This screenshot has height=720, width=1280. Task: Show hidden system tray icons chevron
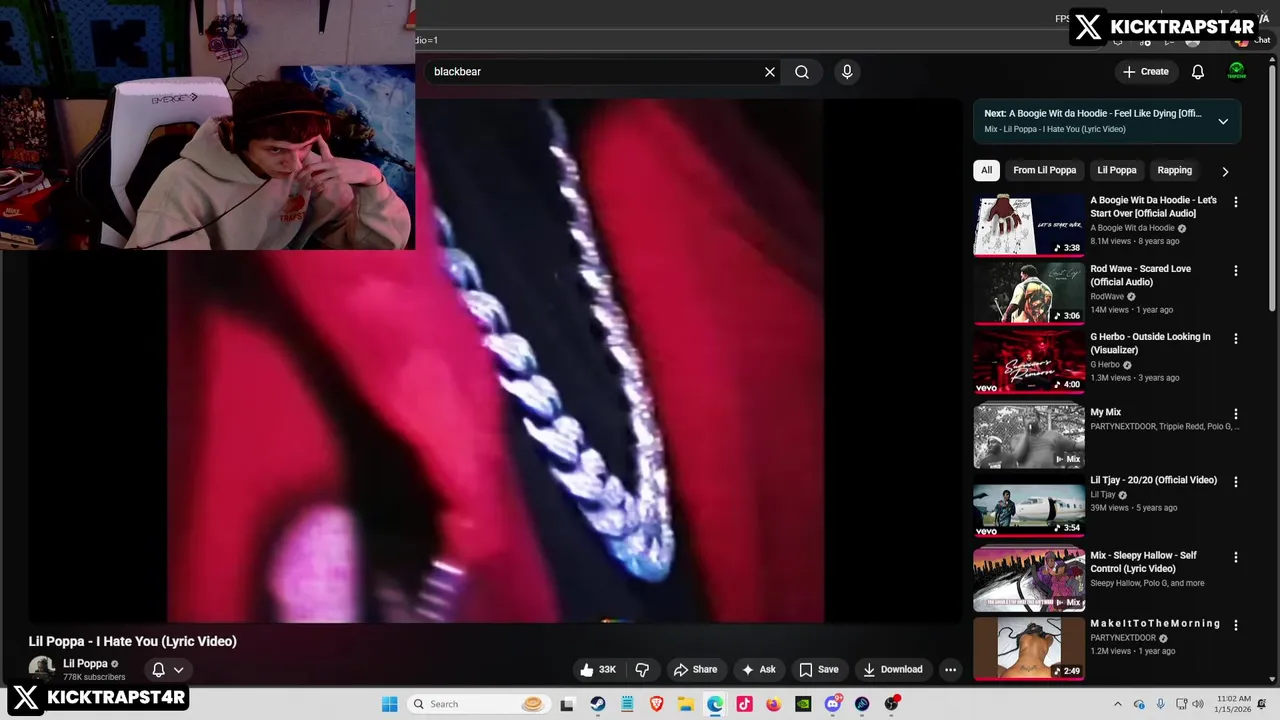pyautogui.click(x=1118, y=704)
